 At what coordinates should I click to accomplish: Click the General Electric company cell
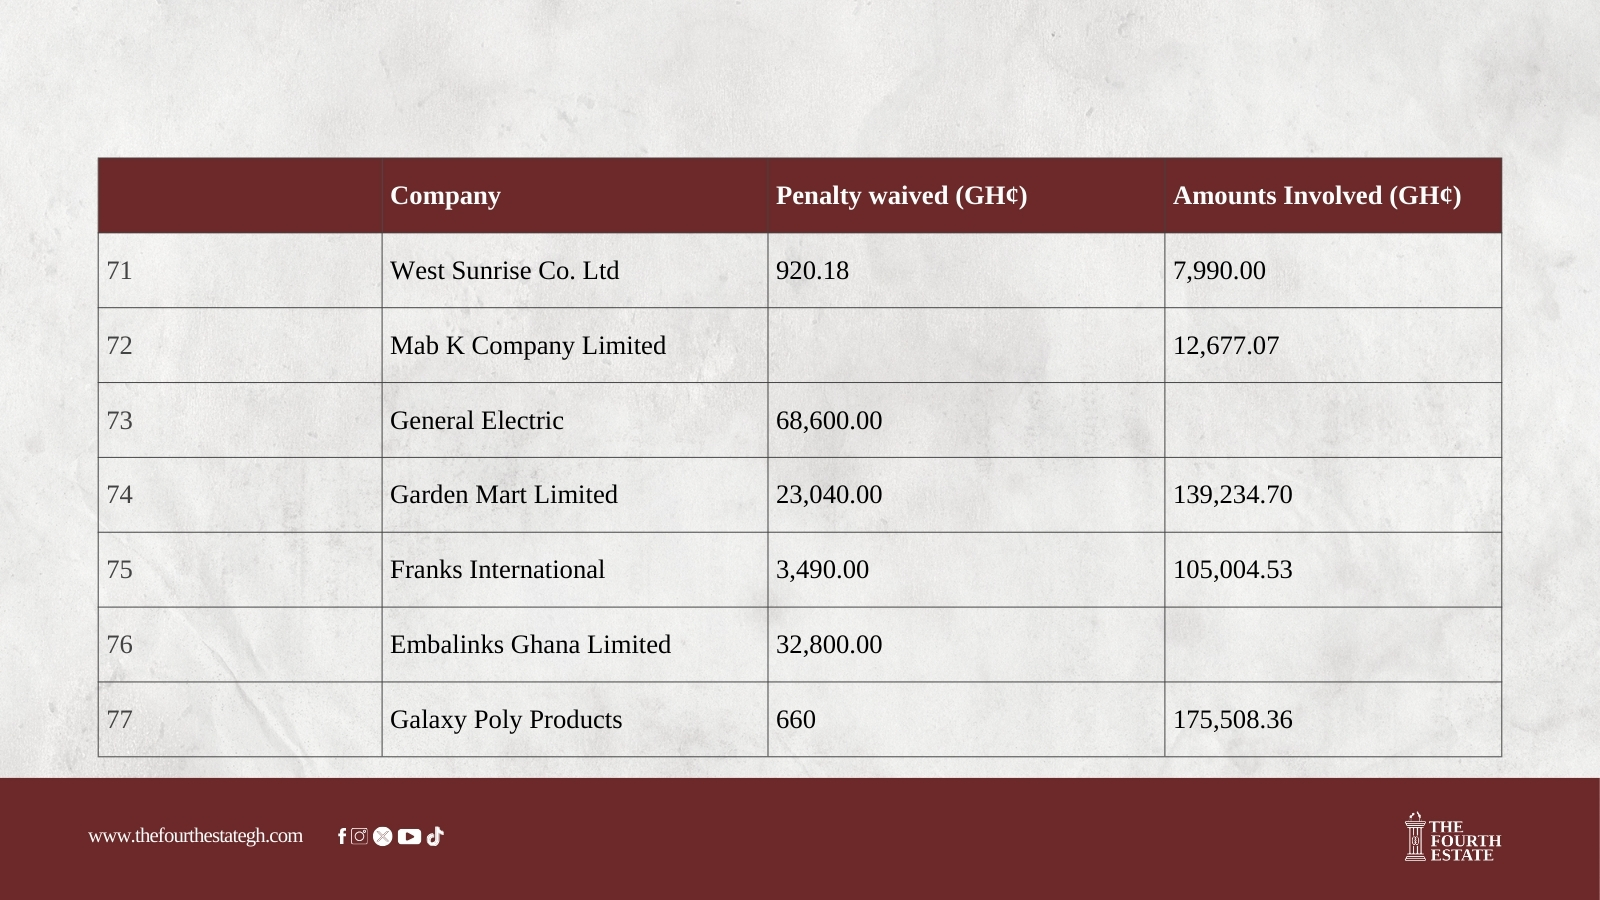tap(575, 420)
